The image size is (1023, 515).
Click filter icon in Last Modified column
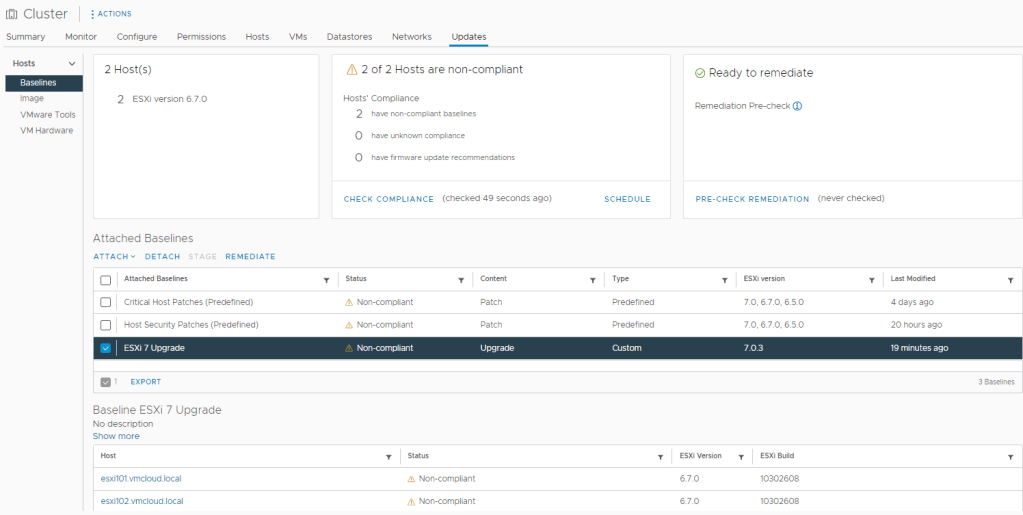pyautogui.click(x=1011, y=280)
